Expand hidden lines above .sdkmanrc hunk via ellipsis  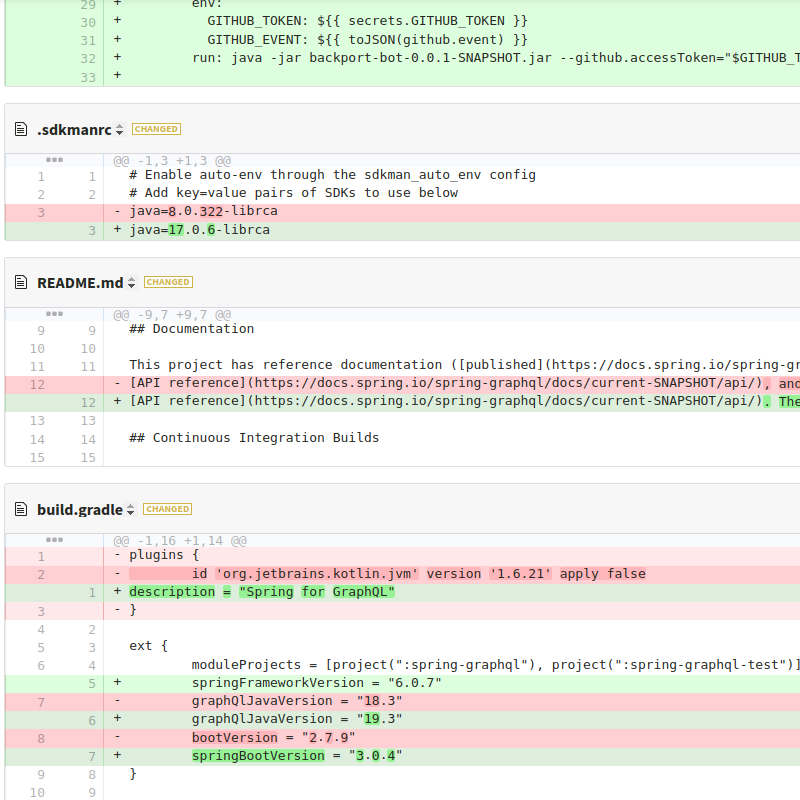tap(54, 160)
